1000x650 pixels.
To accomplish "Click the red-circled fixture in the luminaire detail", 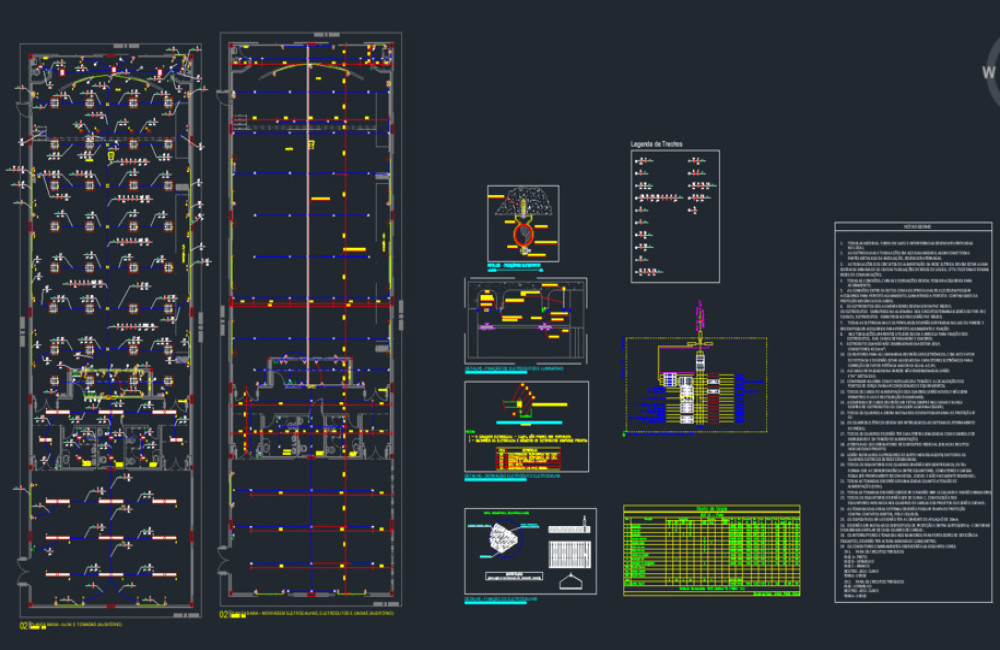I will (523, 234).
